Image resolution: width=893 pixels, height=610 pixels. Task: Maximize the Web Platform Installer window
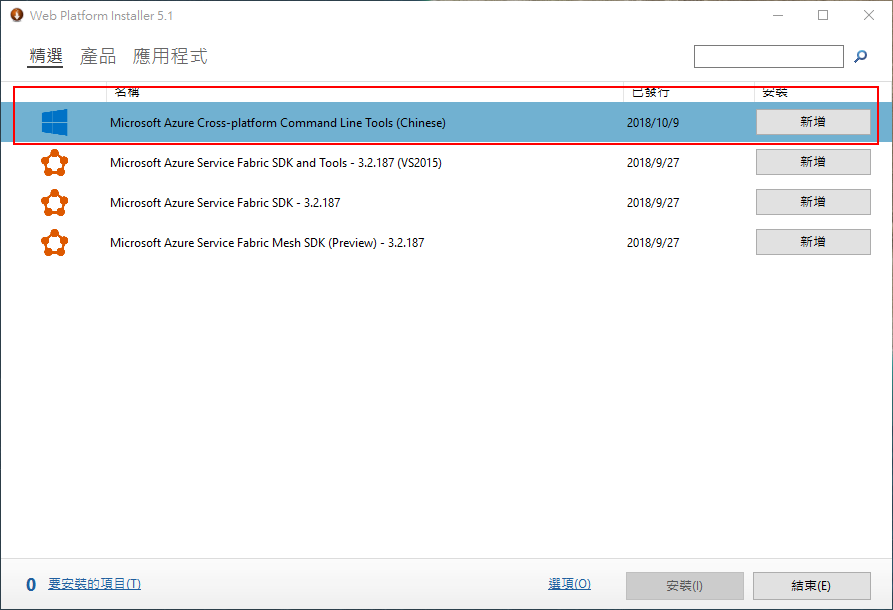(823, 15)
